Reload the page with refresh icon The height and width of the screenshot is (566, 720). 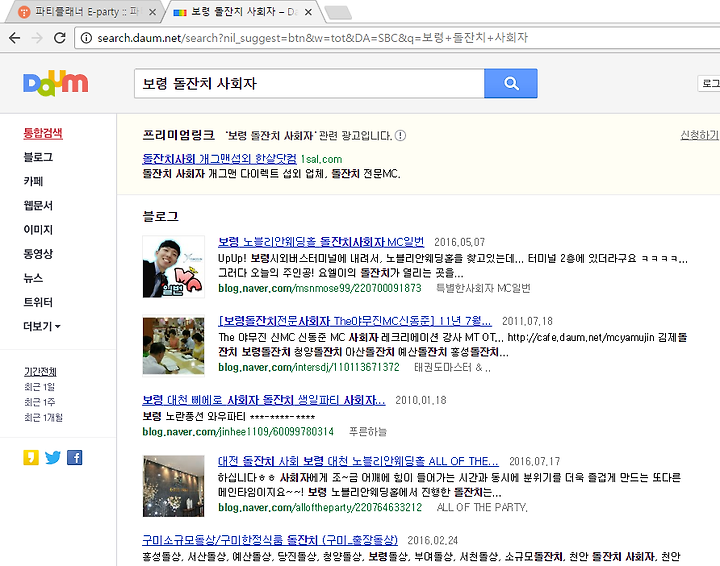(60, 38)
